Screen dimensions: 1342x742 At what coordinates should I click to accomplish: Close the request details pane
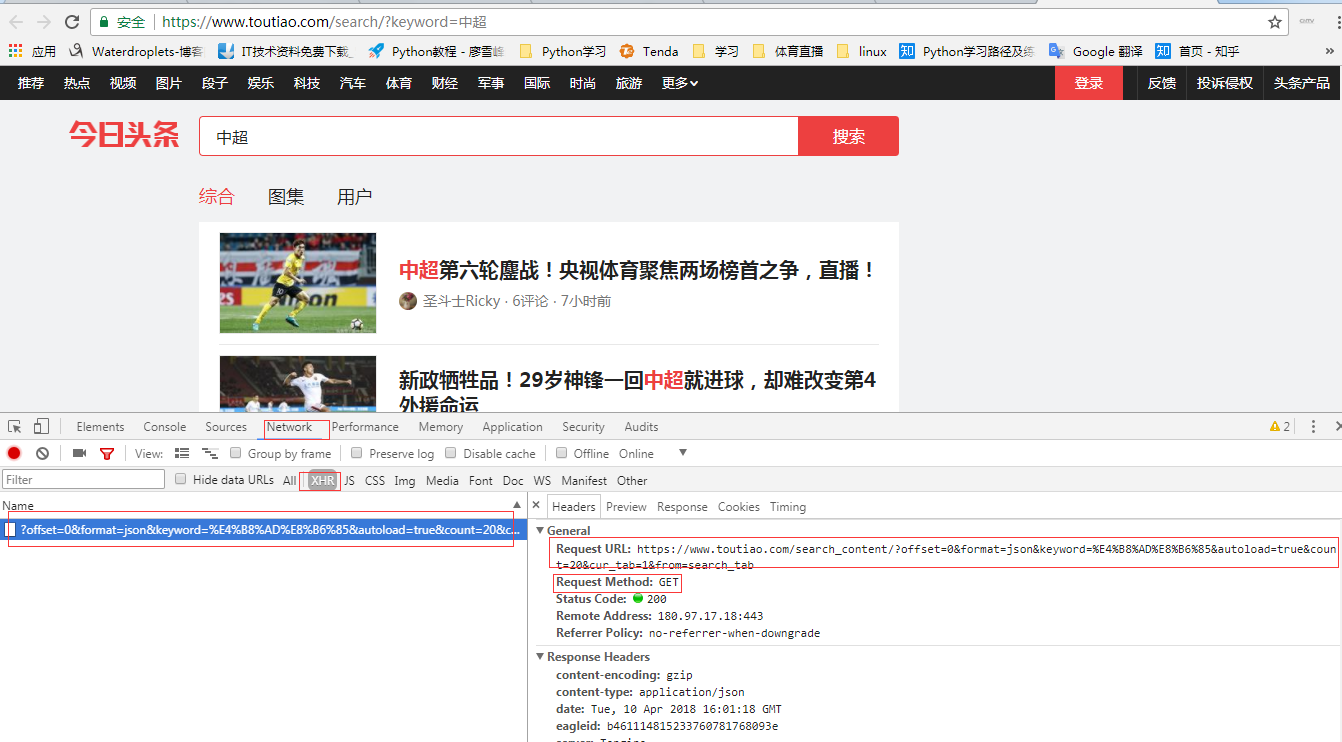[536, 506]
